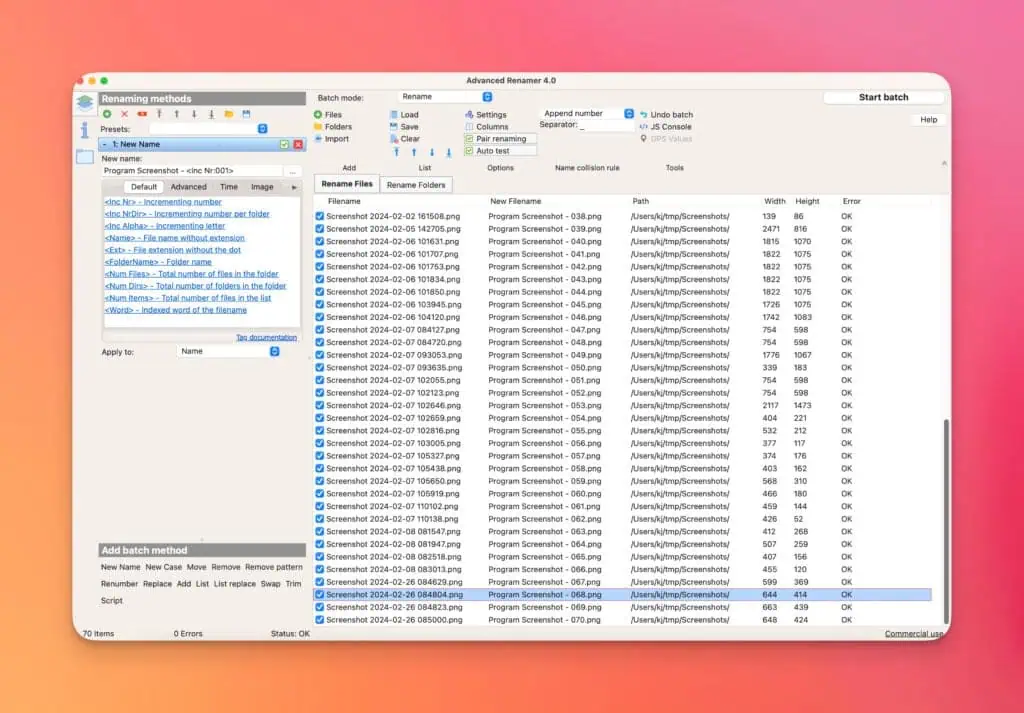
Task: Click the red X delete method icon
Action: click(x=124, y=114)
